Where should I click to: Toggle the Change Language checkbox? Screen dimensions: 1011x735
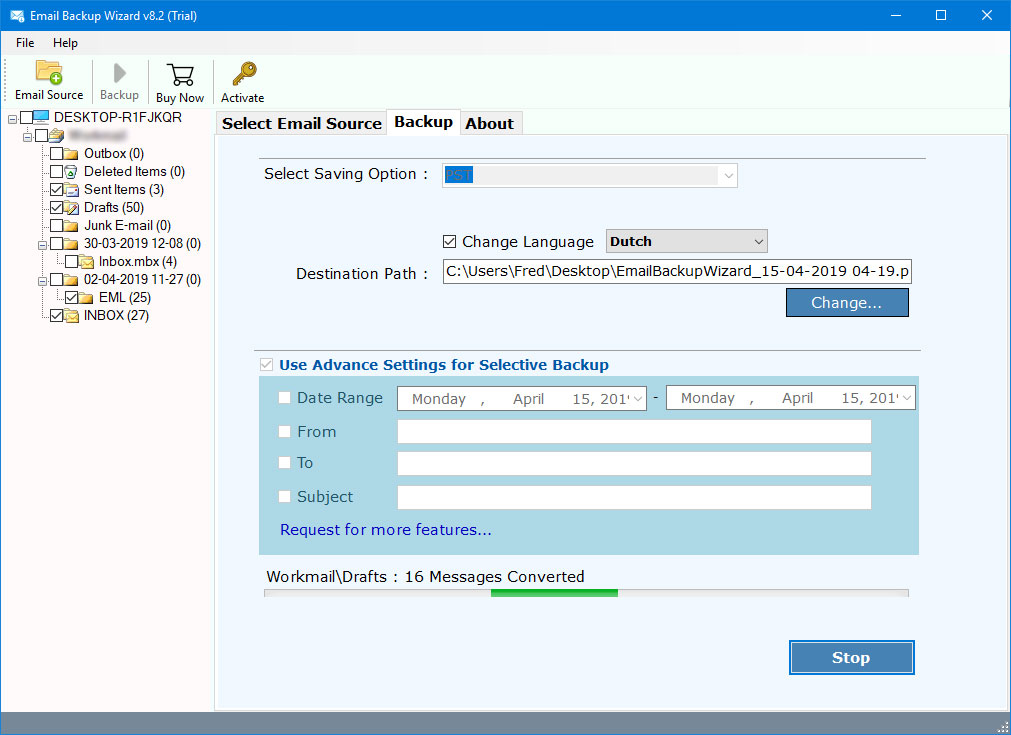click(x=449, y=242)
